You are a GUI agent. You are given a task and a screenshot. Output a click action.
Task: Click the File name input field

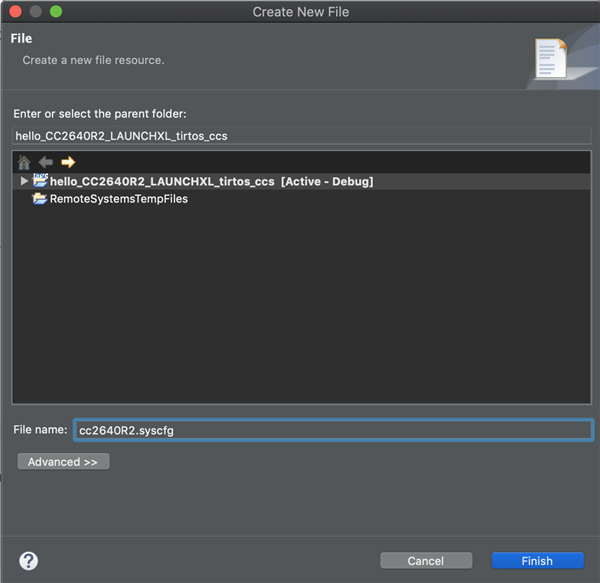[x=333, y=430]
